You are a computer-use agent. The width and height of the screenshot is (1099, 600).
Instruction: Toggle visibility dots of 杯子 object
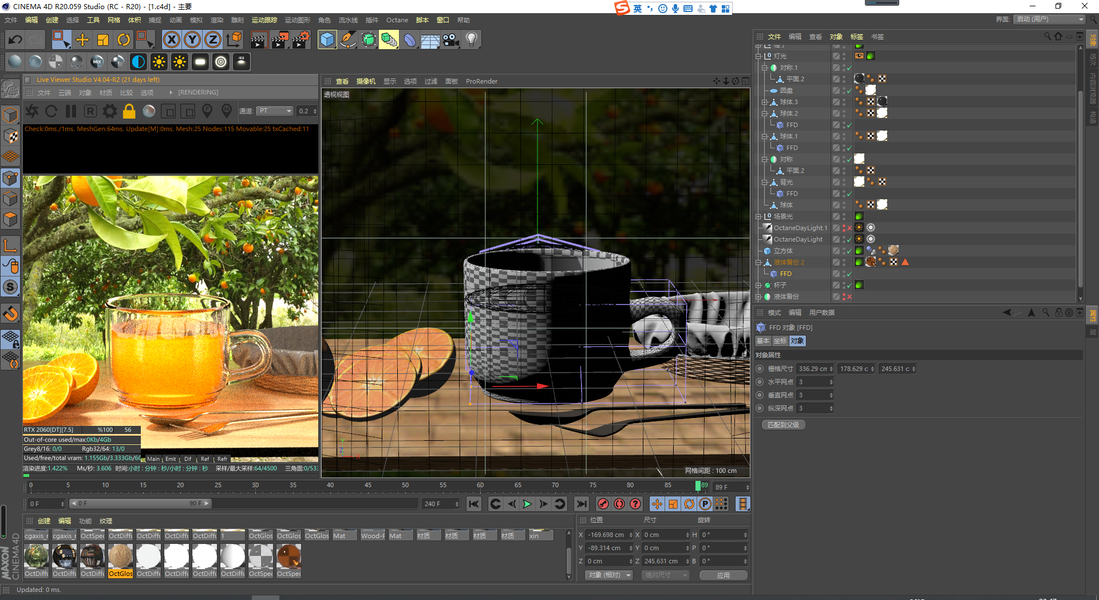click(843, 285)
